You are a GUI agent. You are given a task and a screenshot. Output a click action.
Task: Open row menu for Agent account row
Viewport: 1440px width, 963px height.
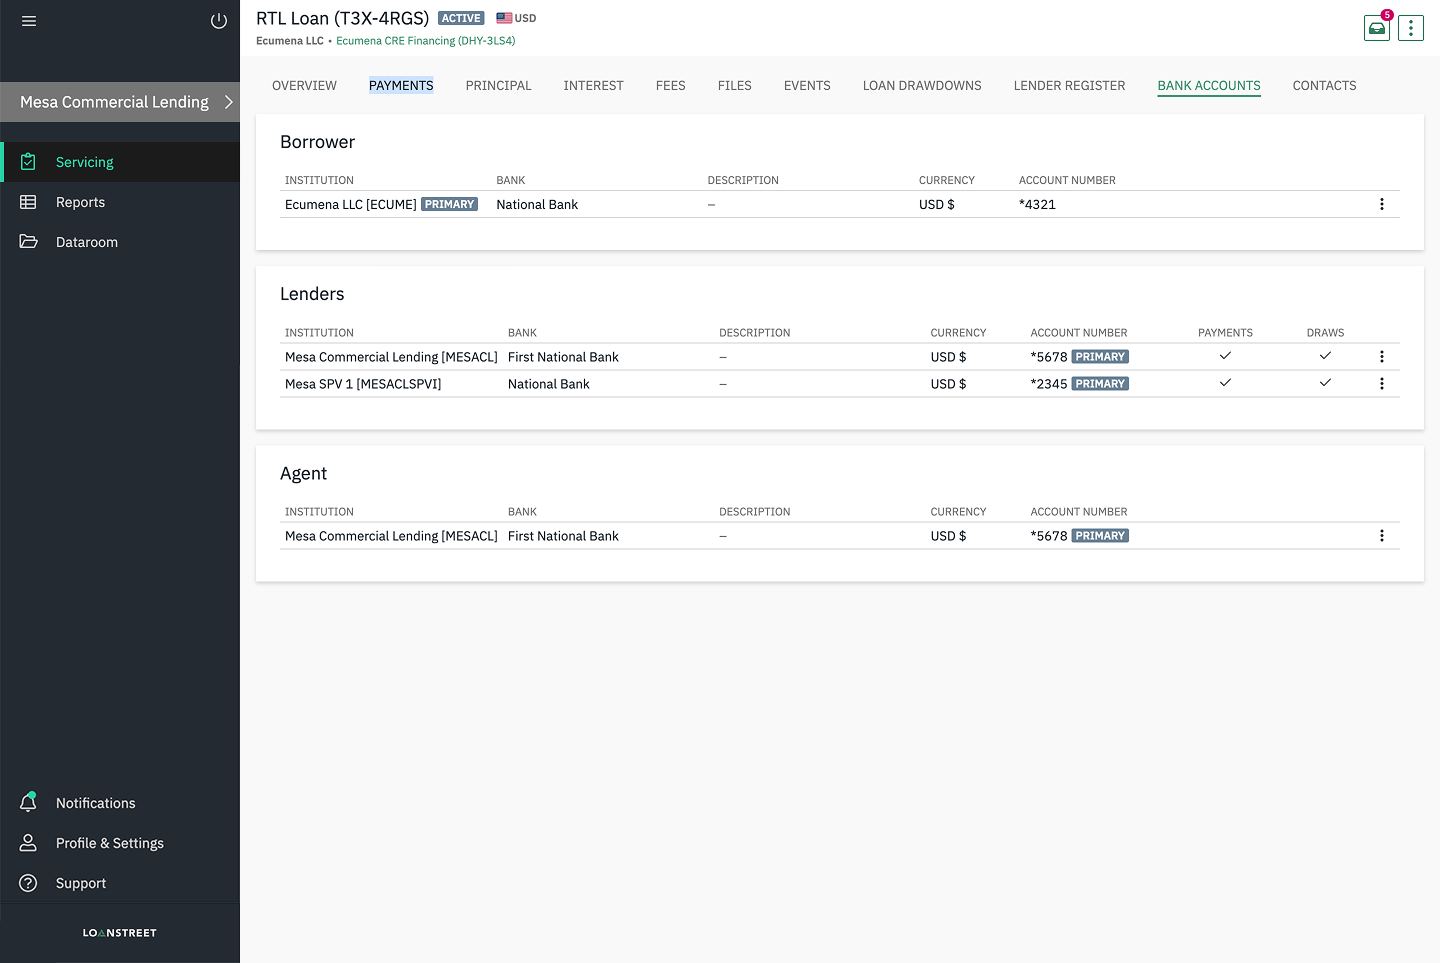click(x=1382, y=536)
